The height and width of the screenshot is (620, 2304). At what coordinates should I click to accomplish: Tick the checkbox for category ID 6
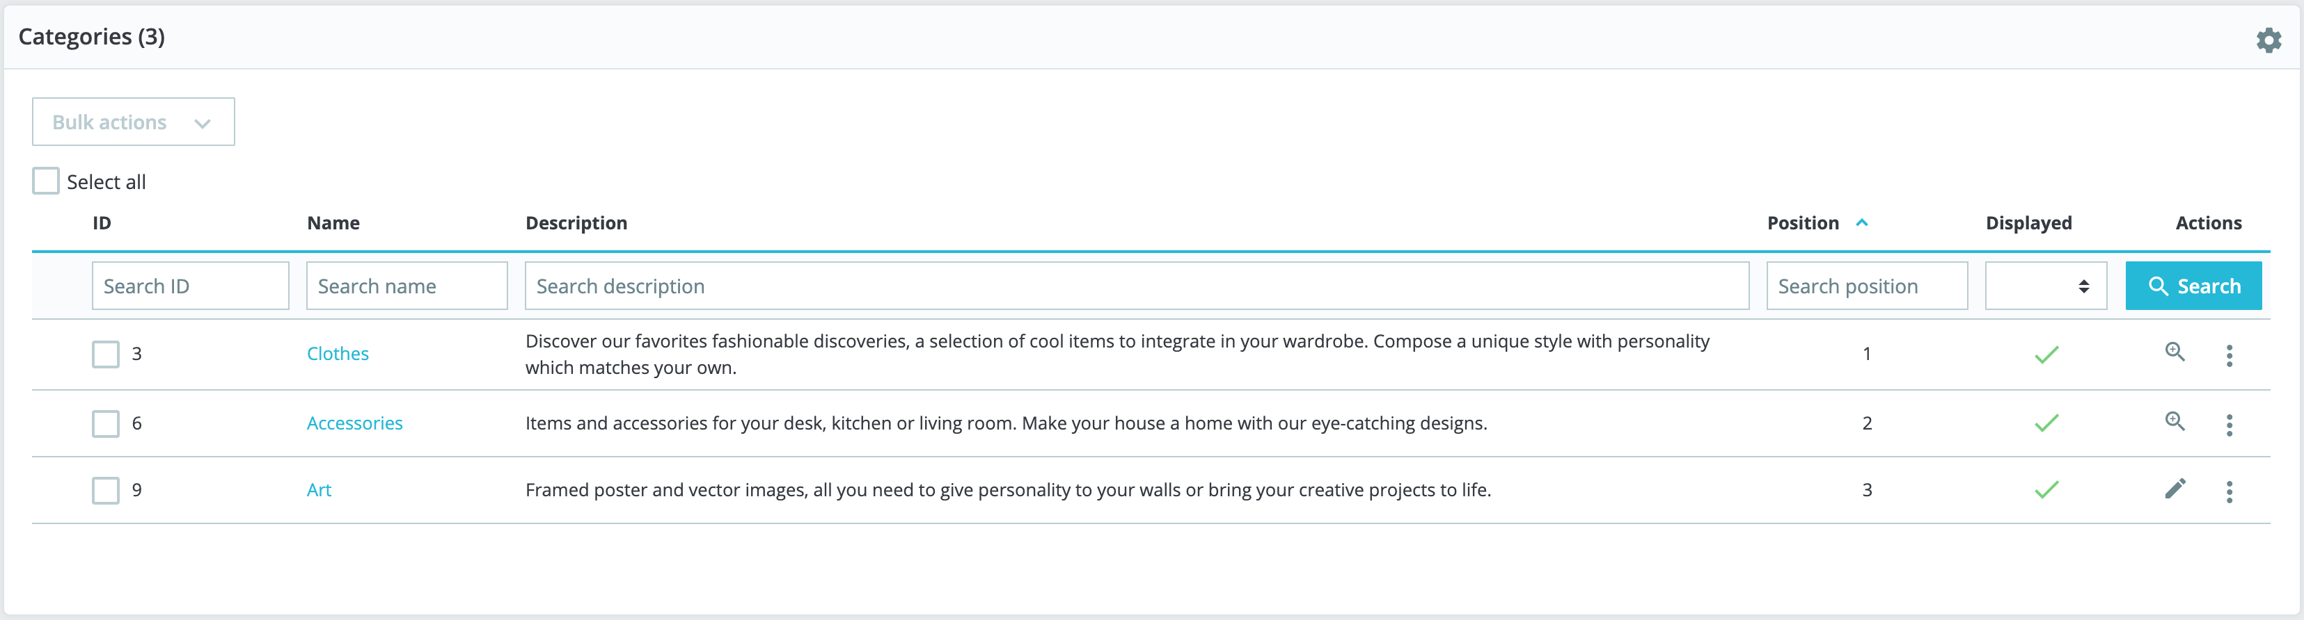[x=106, y=424]
